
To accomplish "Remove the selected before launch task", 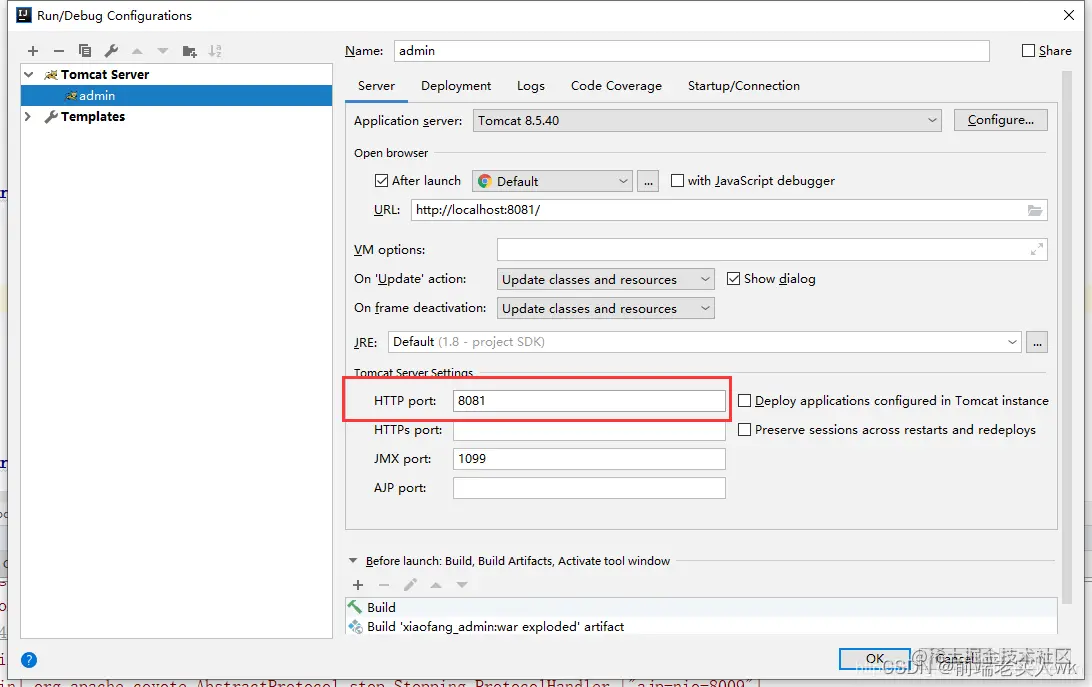I will [384, 585].
